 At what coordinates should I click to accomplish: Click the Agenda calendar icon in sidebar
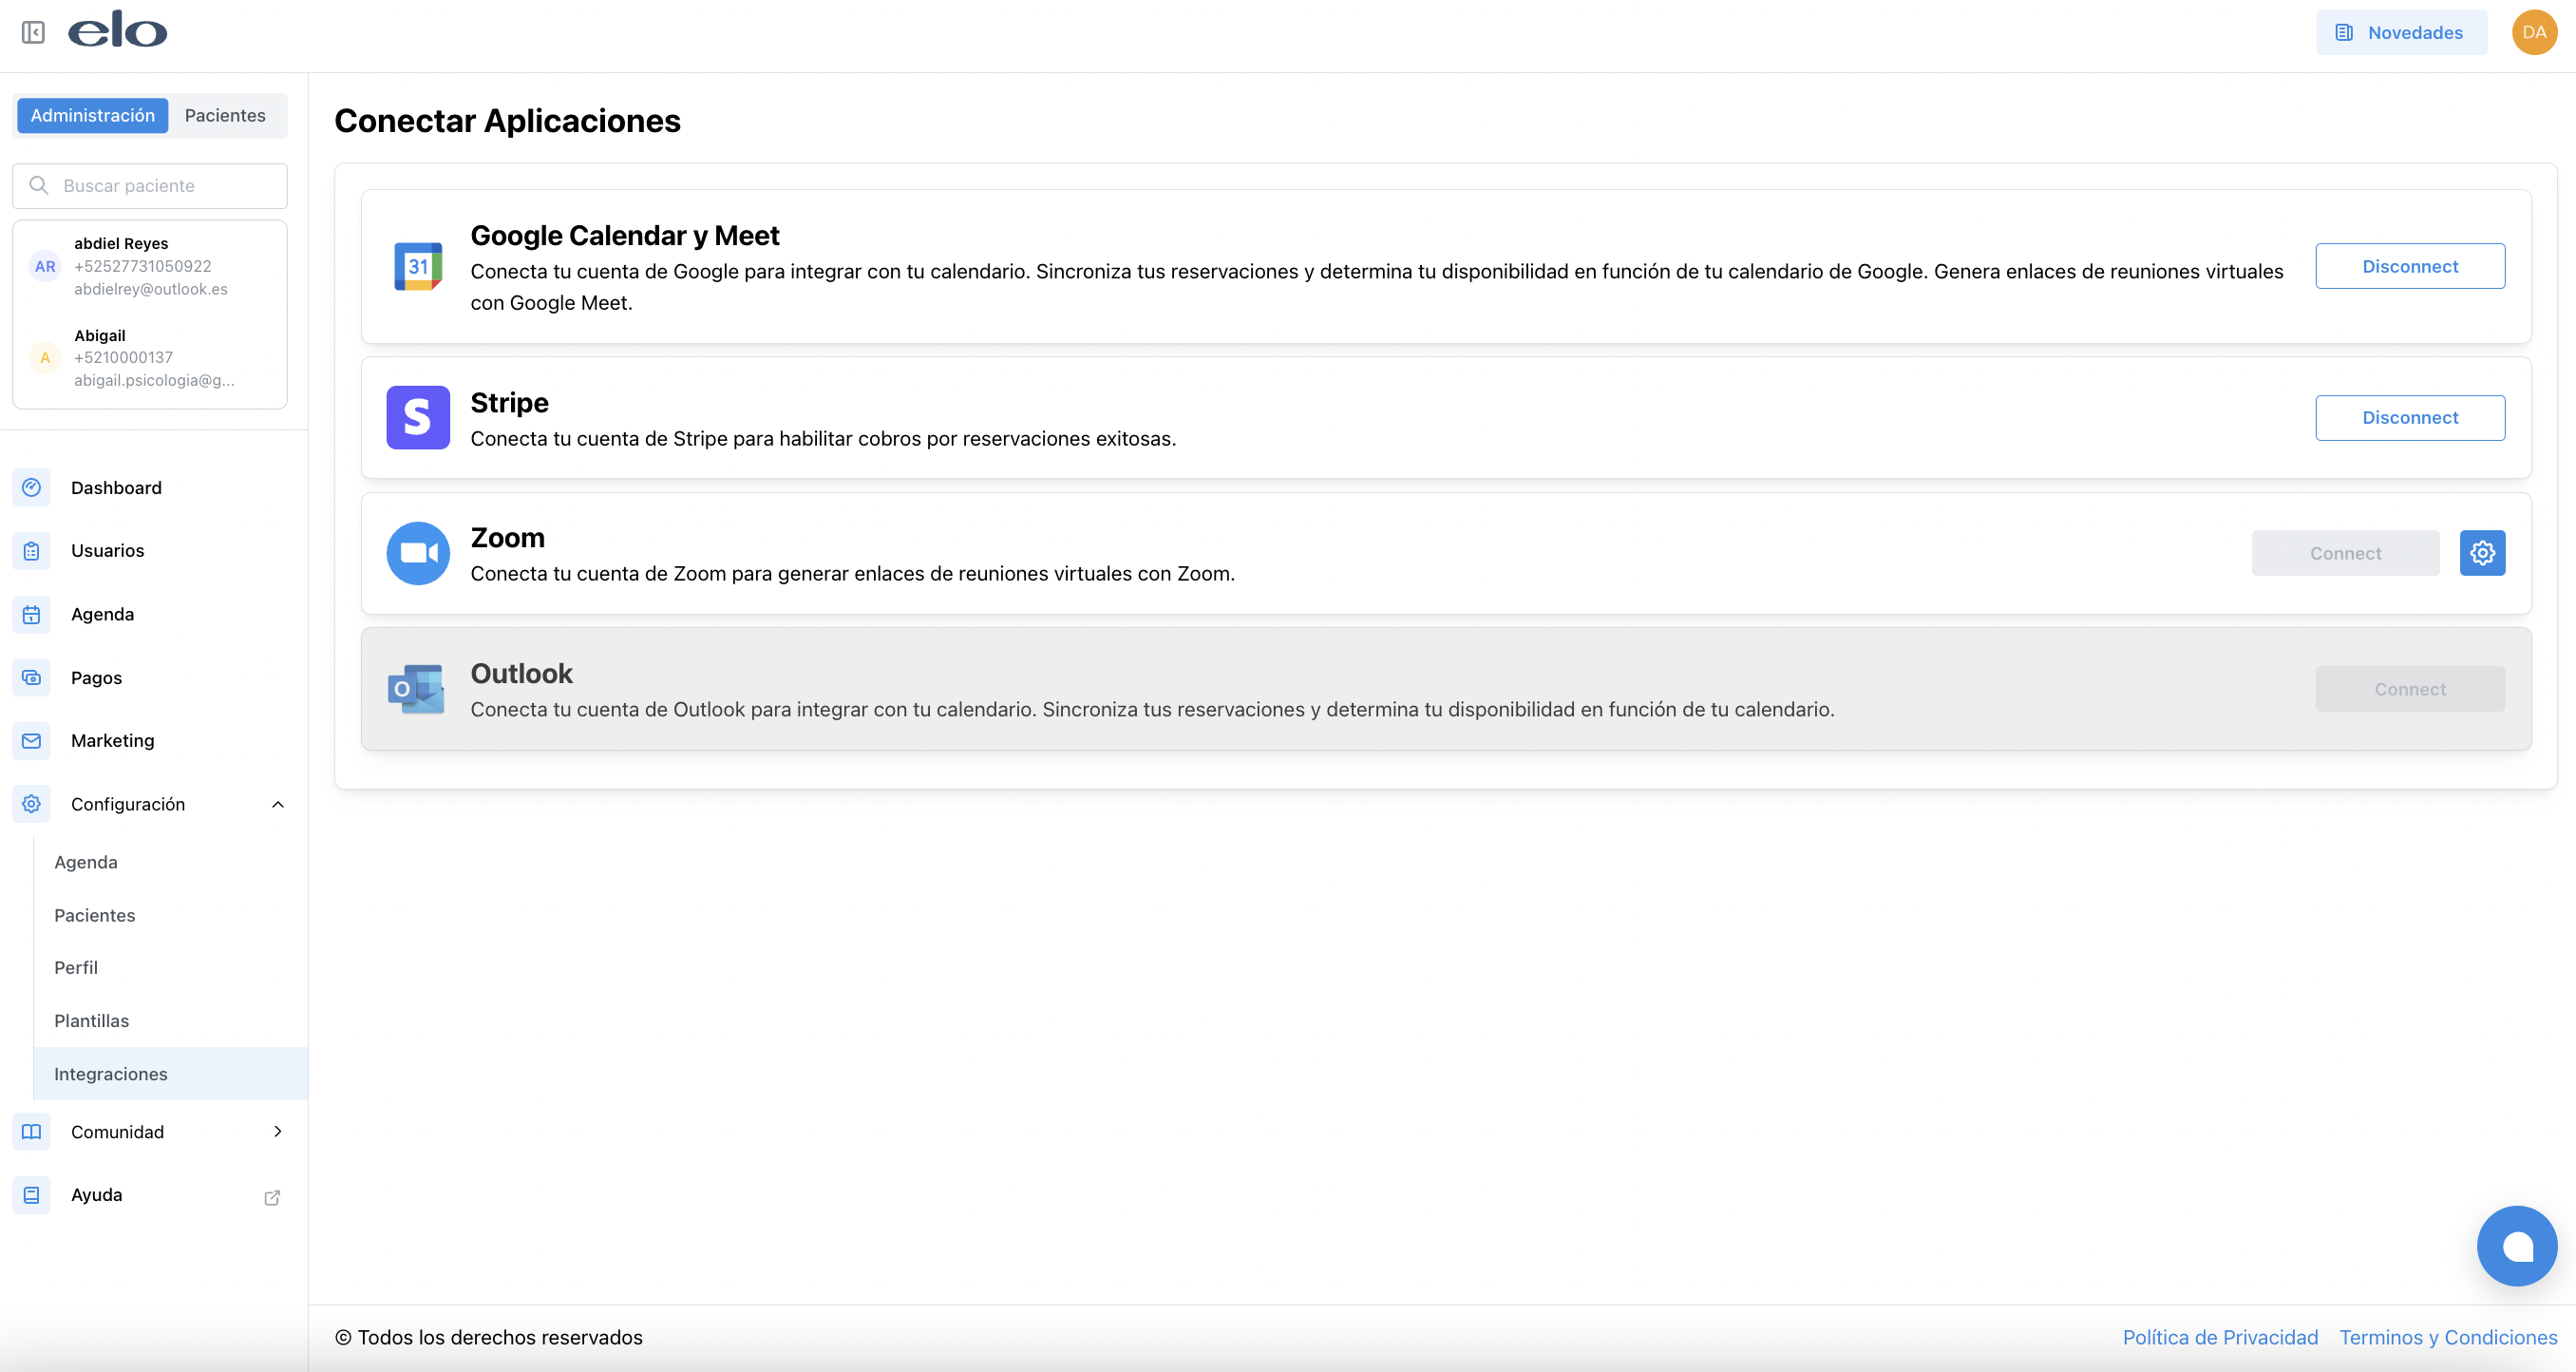point(32,614)
